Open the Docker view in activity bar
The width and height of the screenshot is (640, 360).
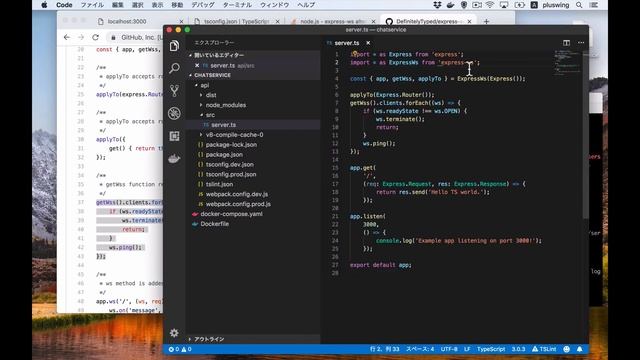coord(174,159)
